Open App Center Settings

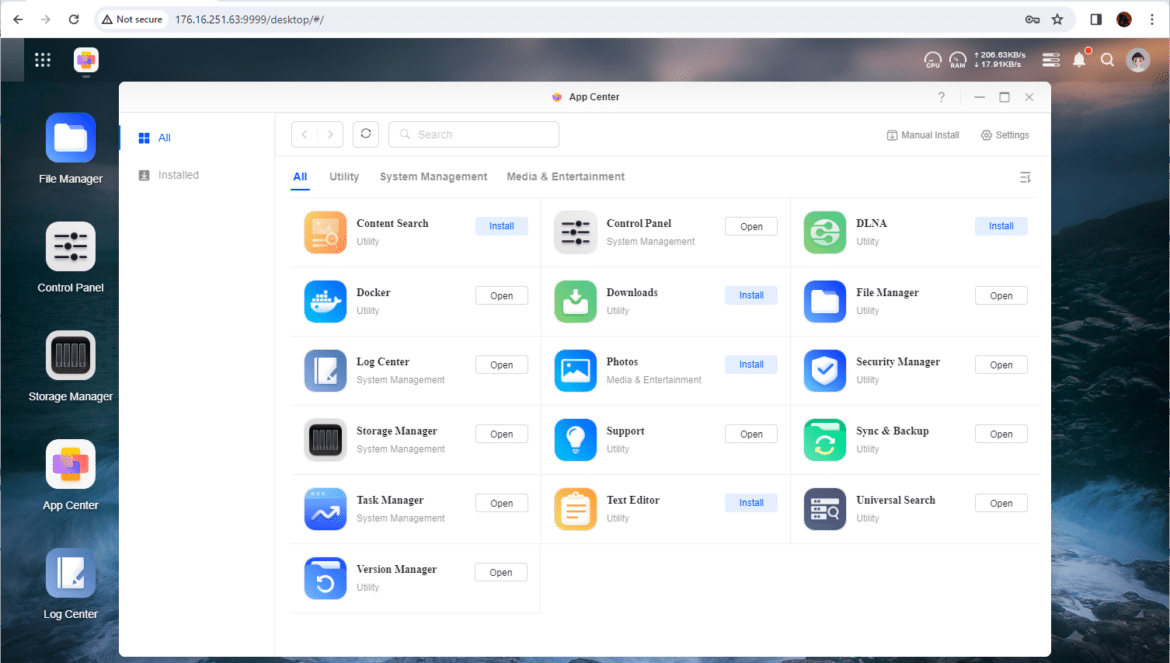pos(1005,135)
